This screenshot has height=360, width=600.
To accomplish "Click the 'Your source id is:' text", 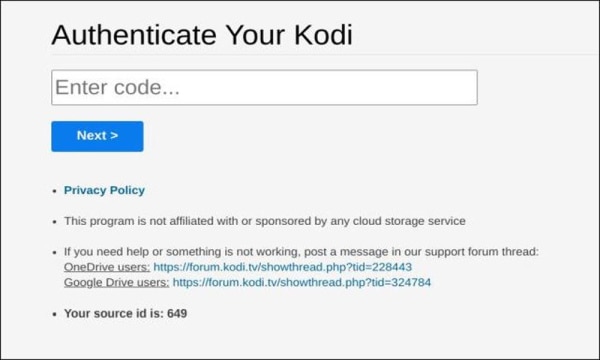I will tap(114, 313).
